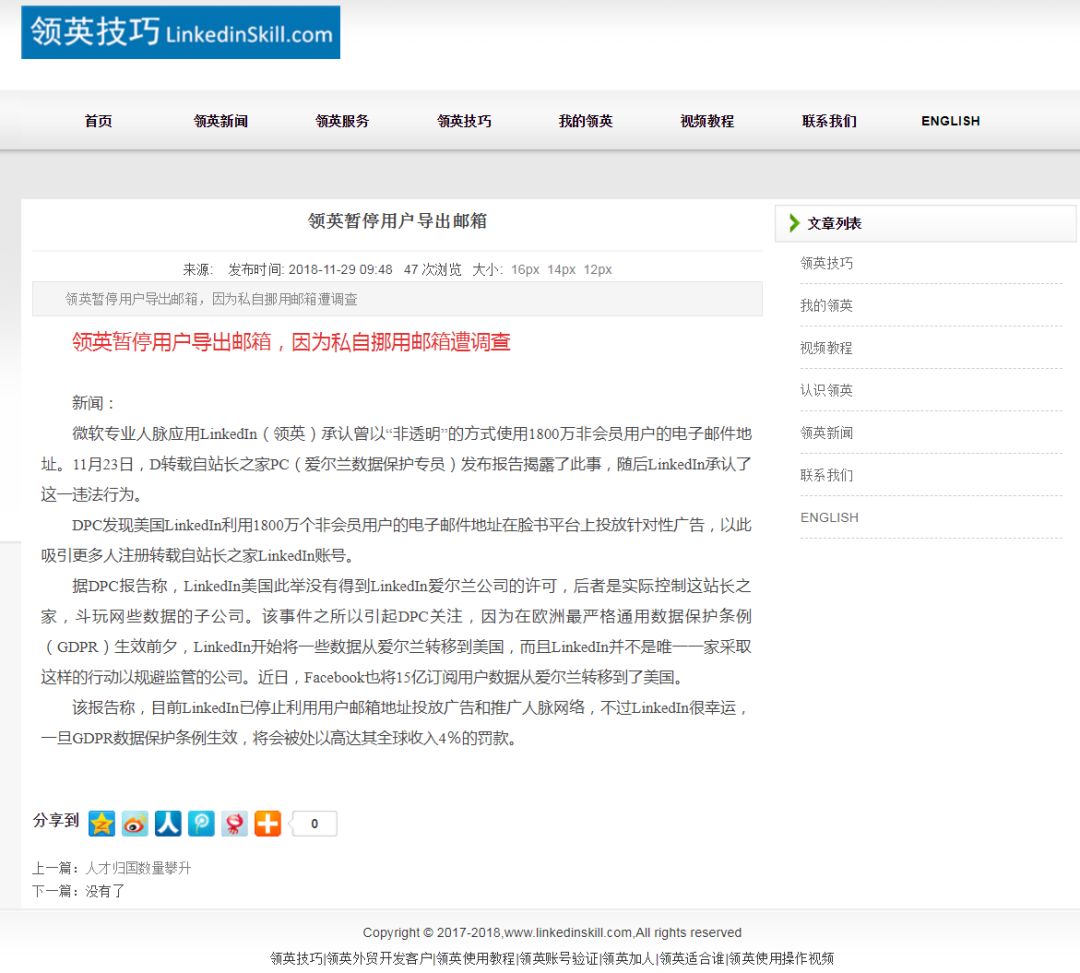Open 我的领英 in navigation bar
Viewport: 1080px width, 973px height.
[x=585, y=121]
